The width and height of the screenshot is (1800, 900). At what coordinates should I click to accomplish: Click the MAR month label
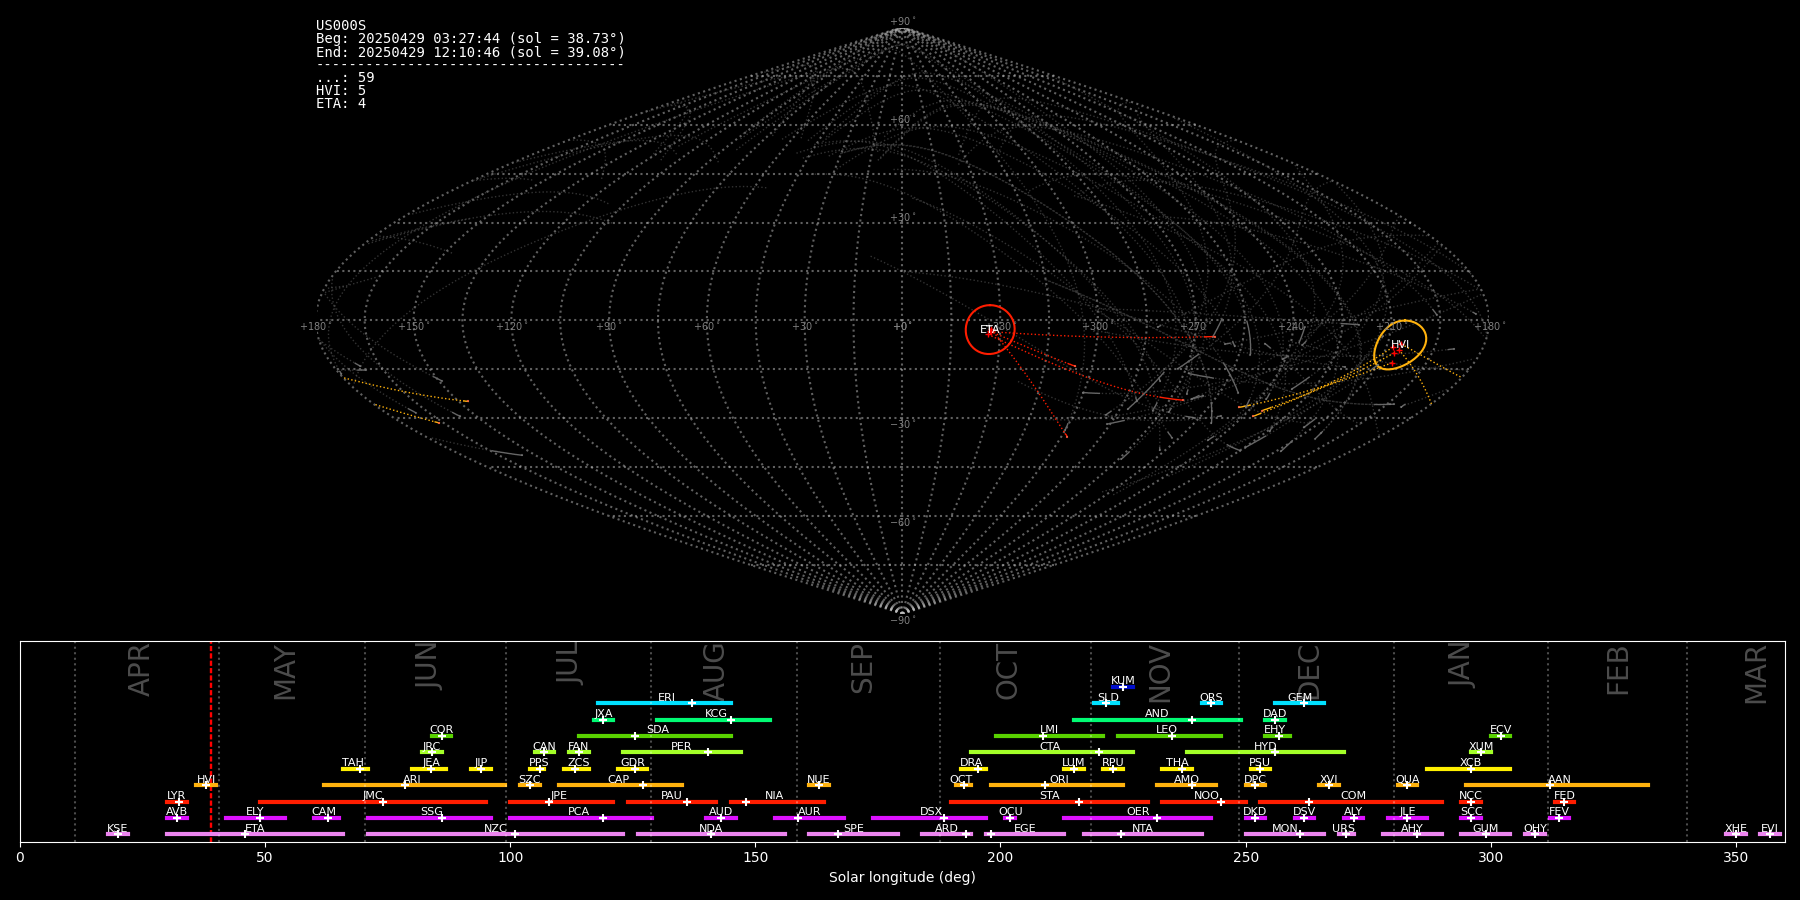pyautogui.click(x=1756, y=674)
